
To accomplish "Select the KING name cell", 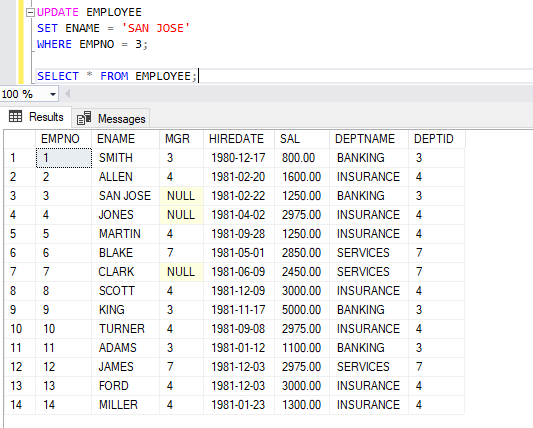I will pos(125,310).
